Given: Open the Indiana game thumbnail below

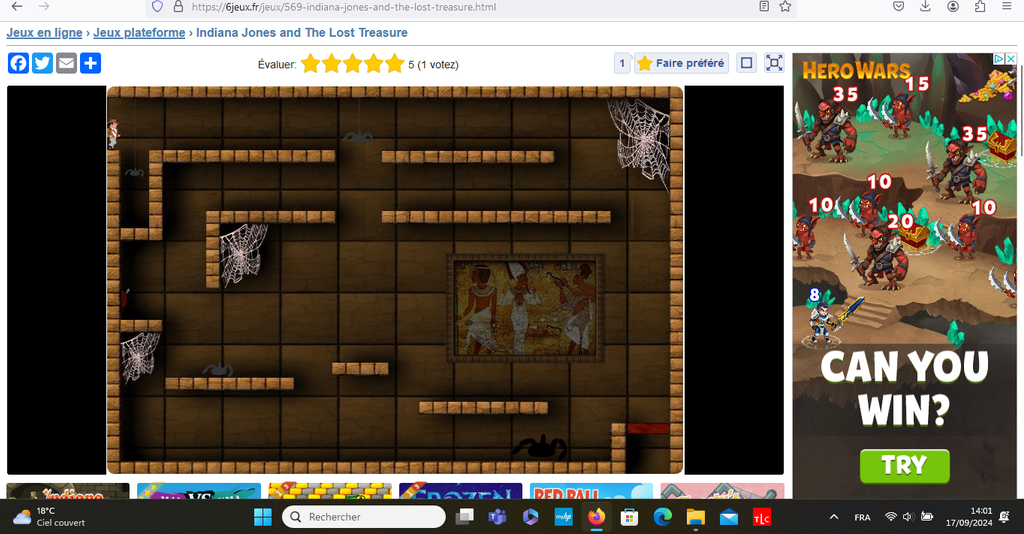Looking at the screenshot, I should [68, 491].
